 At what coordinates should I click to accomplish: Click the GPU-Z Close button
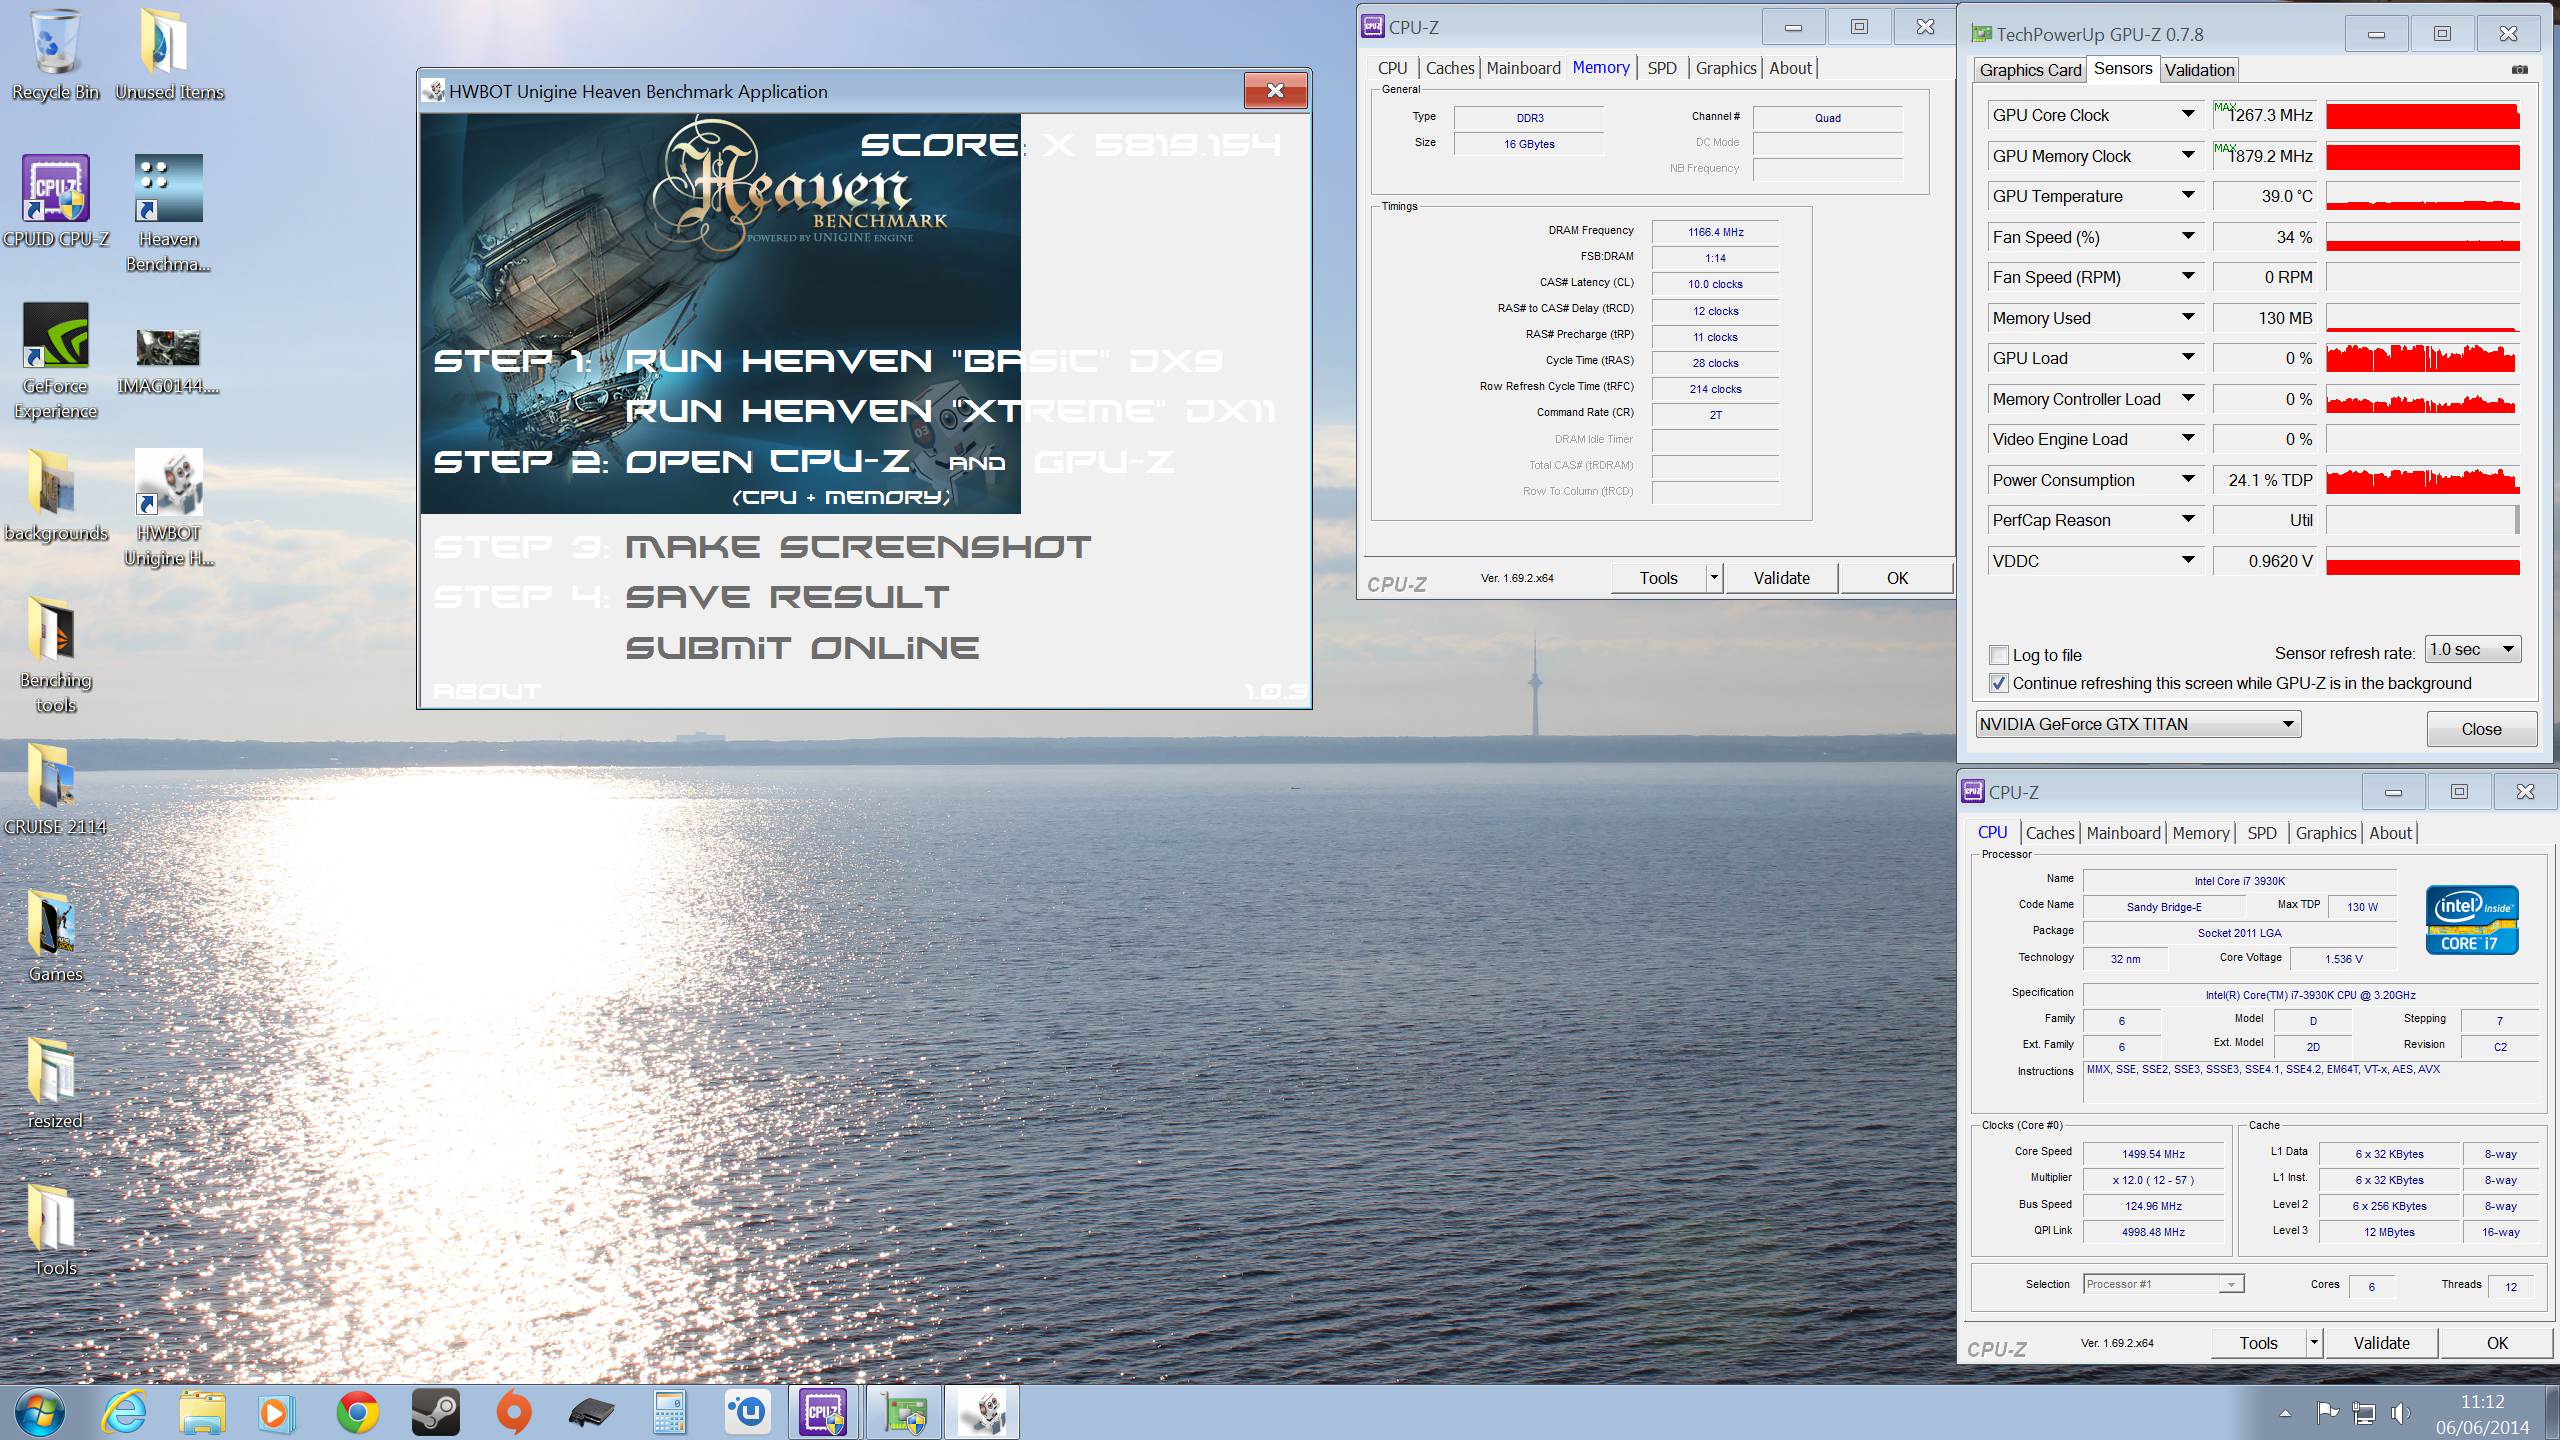(2481, 729)
